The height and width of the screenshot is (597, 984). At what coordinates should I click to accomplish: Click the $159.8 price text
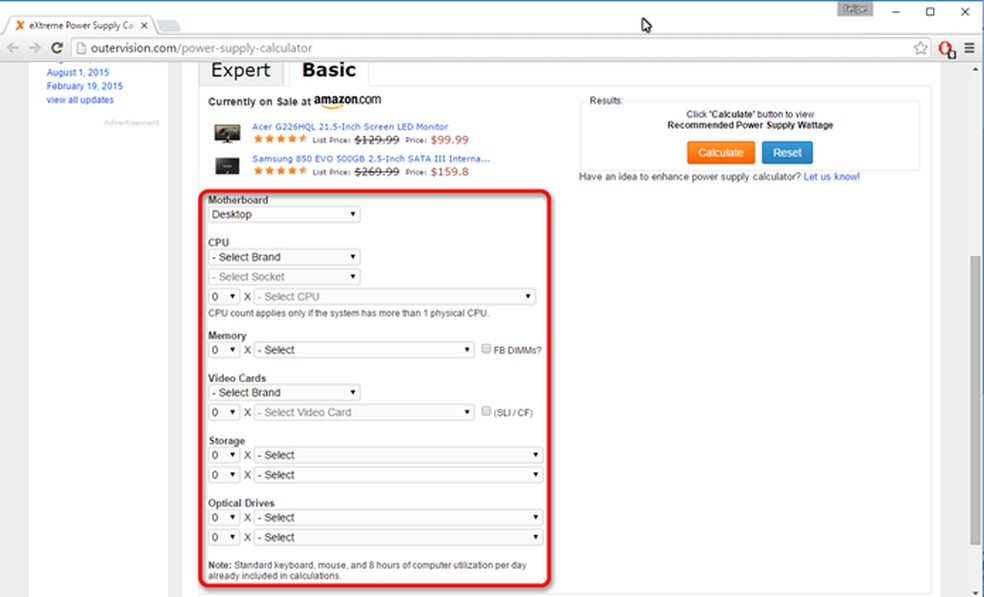(x=449, y=172)
